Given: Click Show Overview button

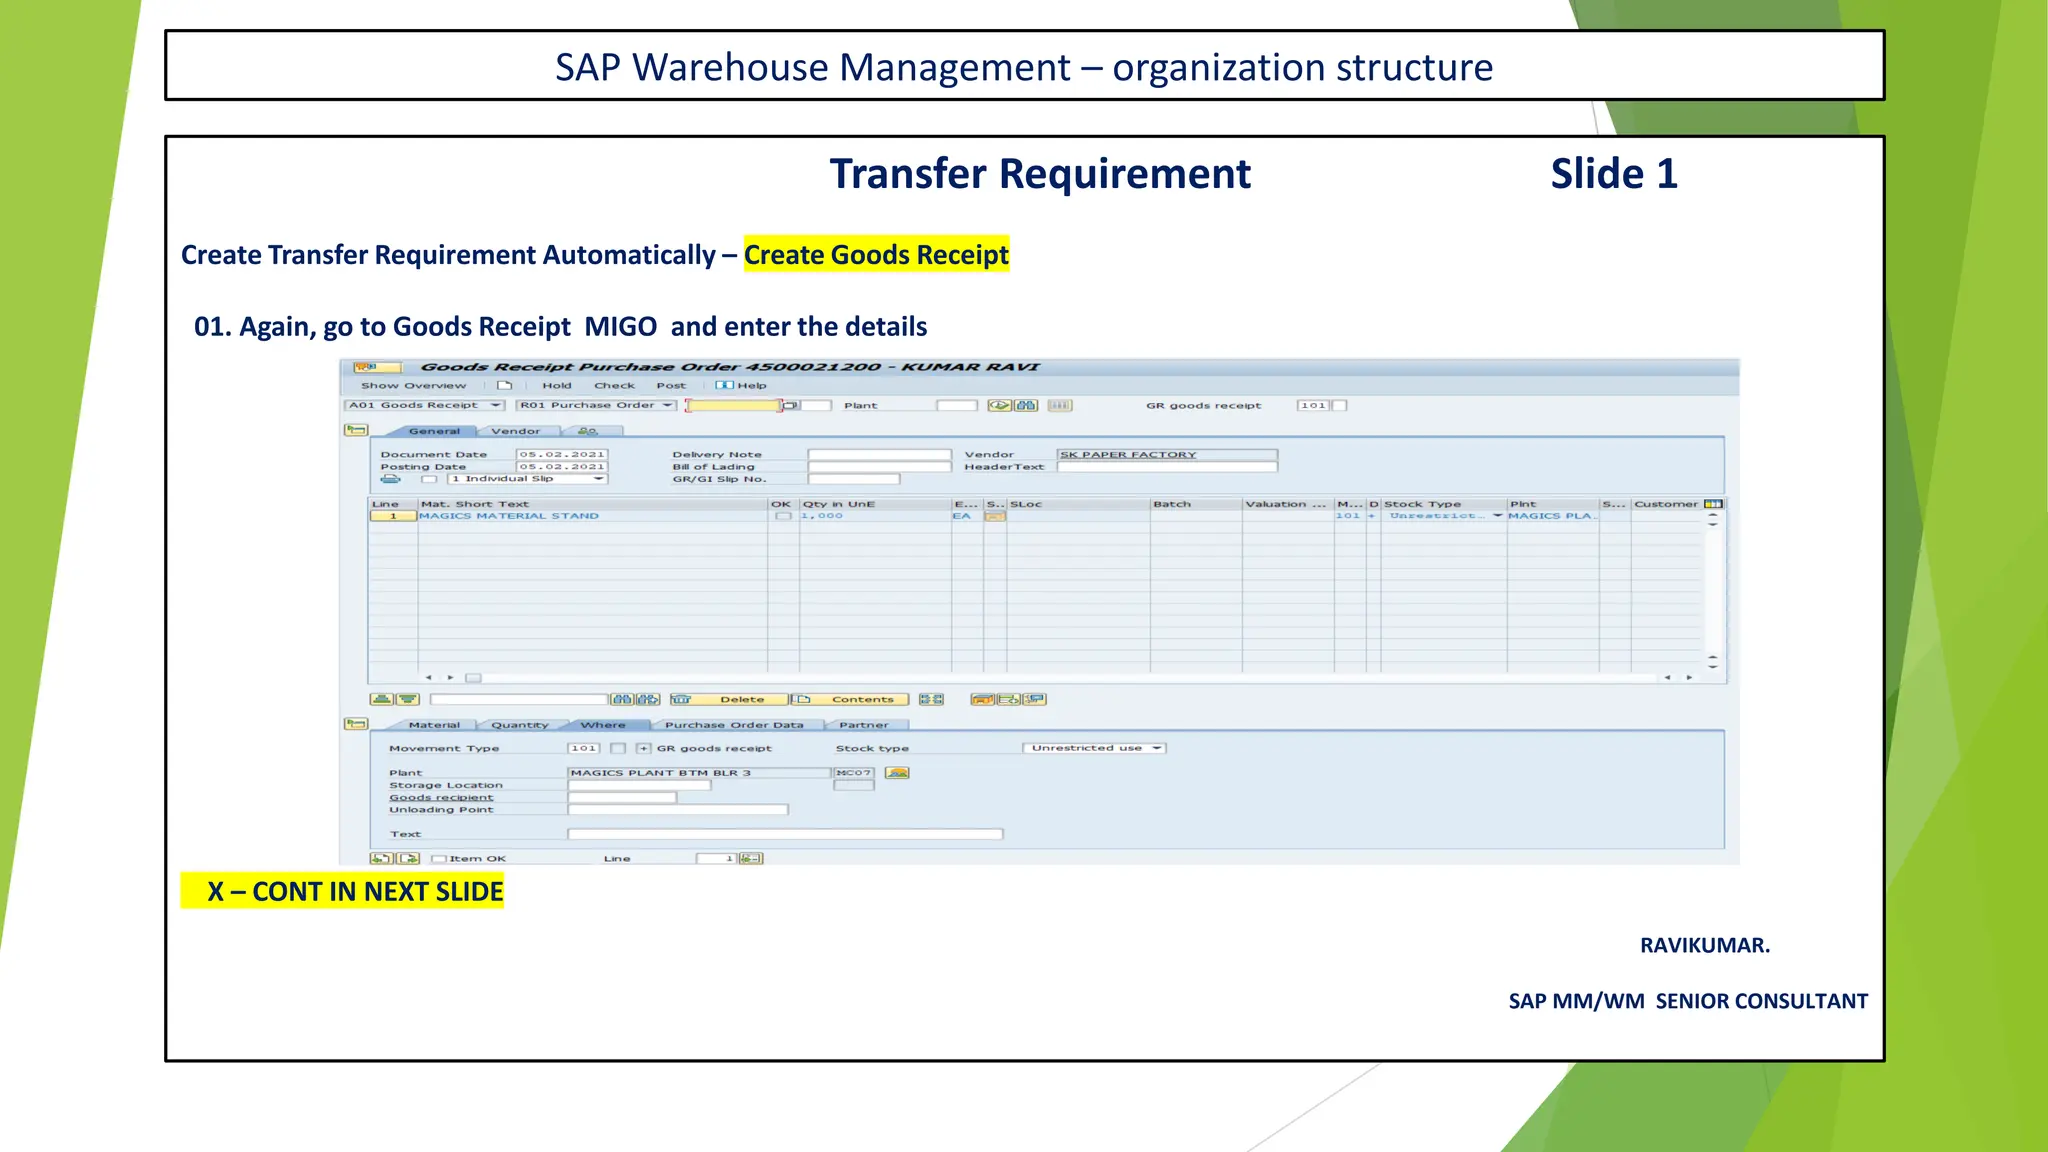Looking at the screenshot, I should tap(413, 385).
